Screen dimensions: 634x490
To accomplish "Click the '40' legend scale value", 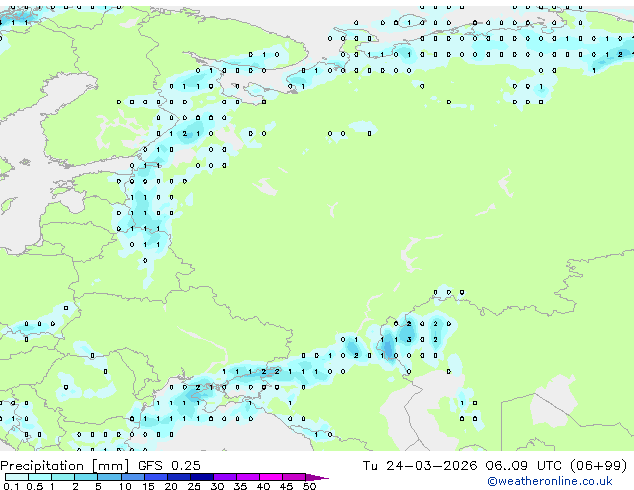I will click(x=263, y=486).
